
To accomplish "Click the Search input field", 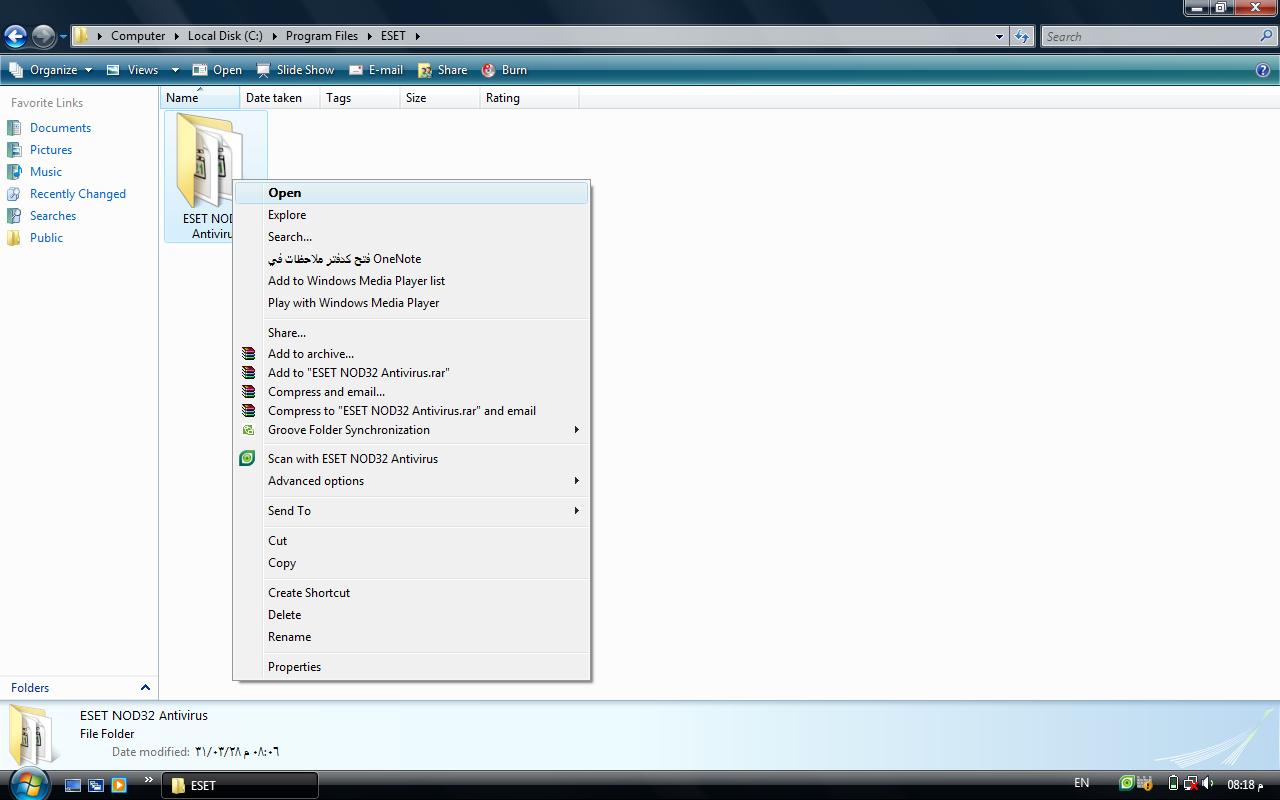I will (x=1150, y=37).
